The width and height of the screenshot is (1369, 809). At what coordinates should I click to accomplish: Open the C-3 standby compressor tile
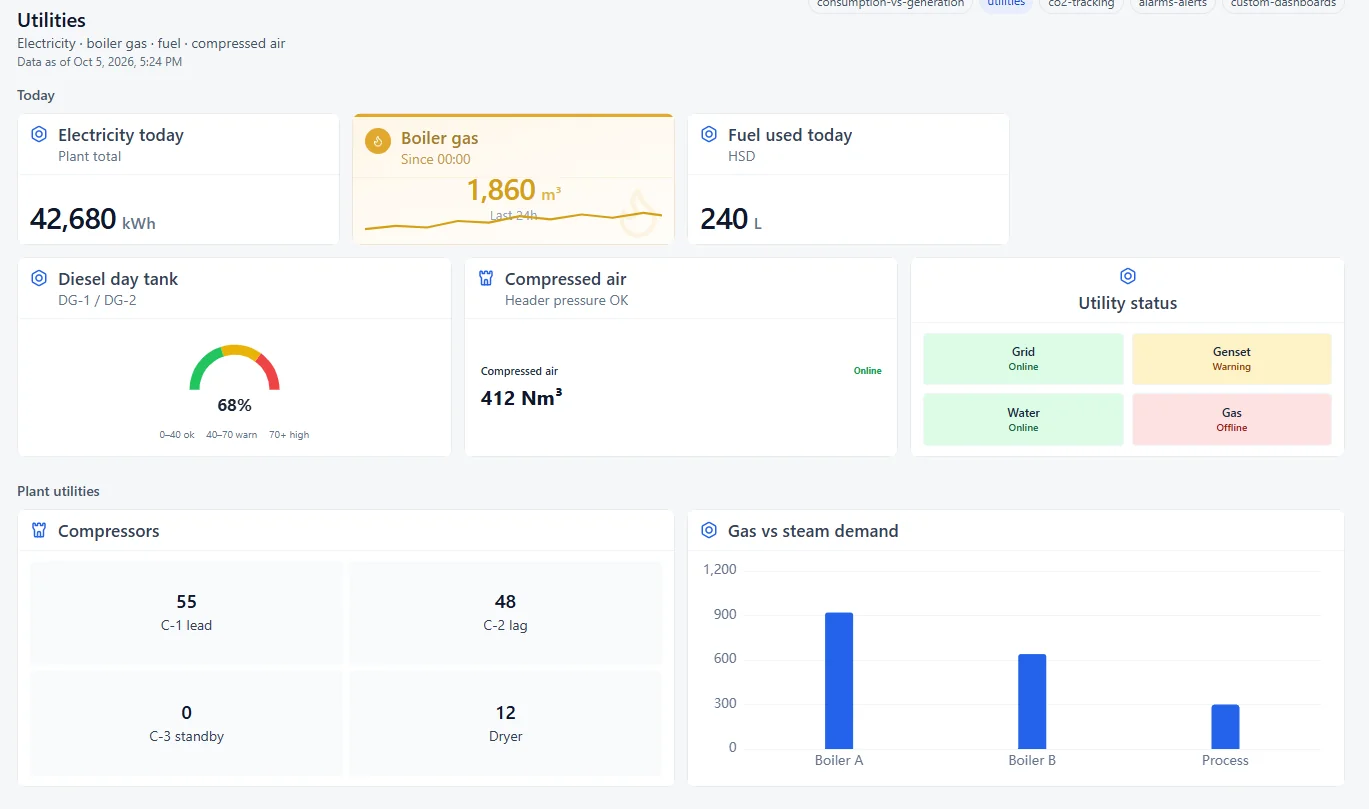[186, 723]
